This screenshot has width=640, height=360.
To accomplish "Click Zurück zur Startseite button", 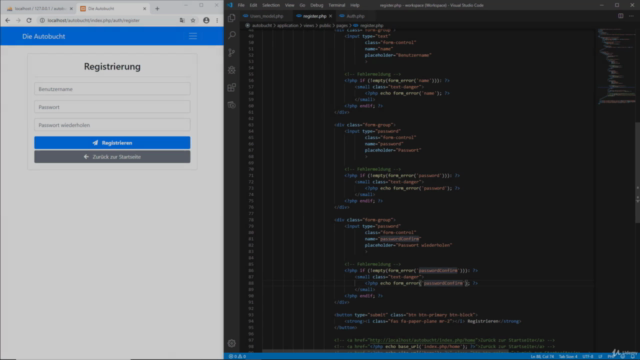I will 112,157.
